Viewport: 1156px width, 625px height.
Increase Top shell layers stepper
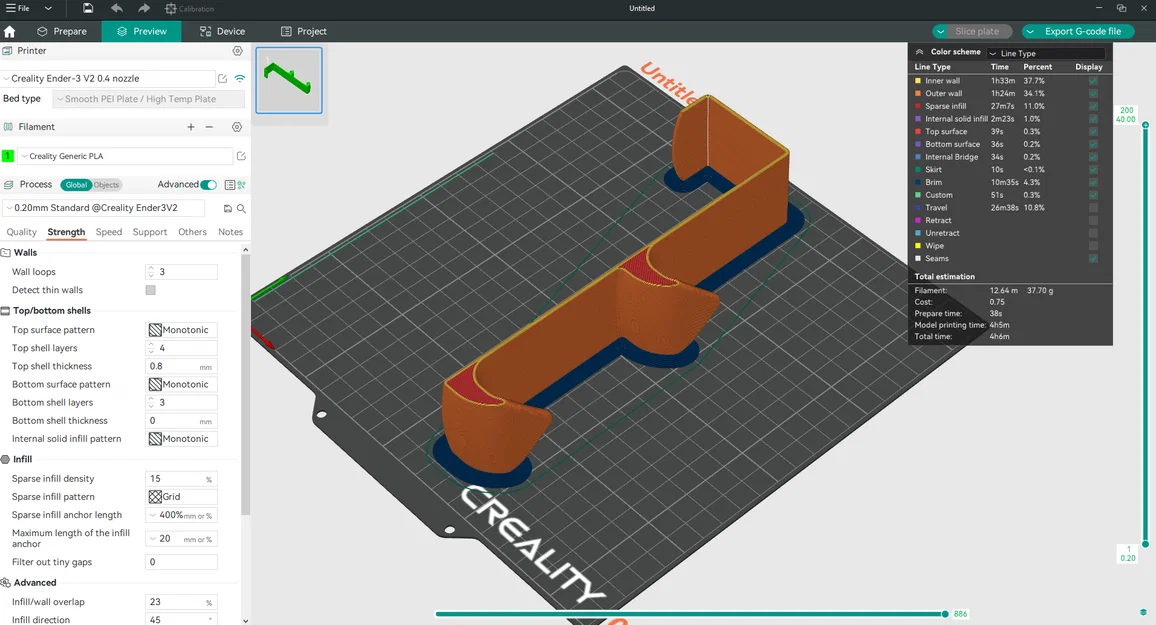(151, 345)
